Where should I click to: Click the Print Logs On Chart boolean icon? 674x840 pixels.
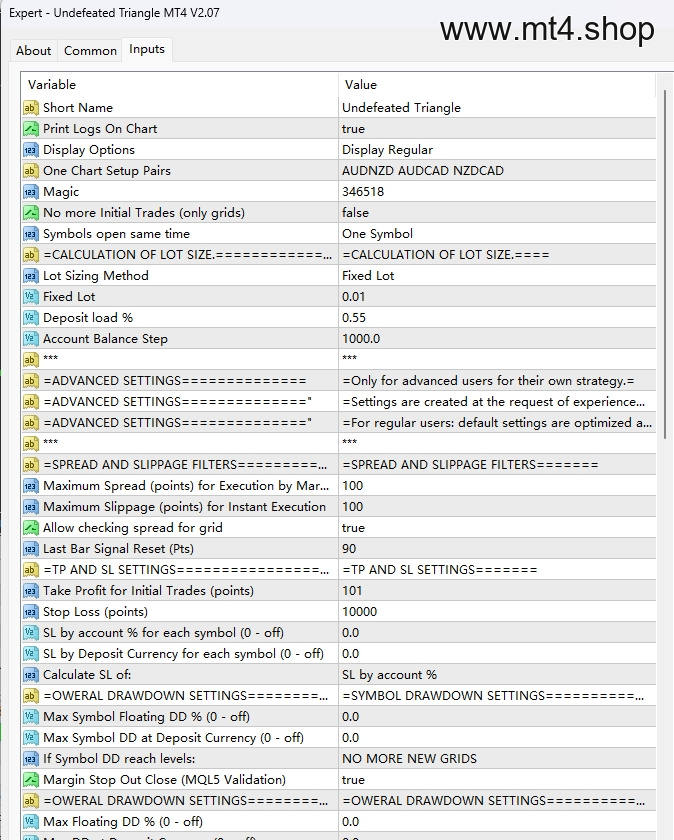pos(31,129)
